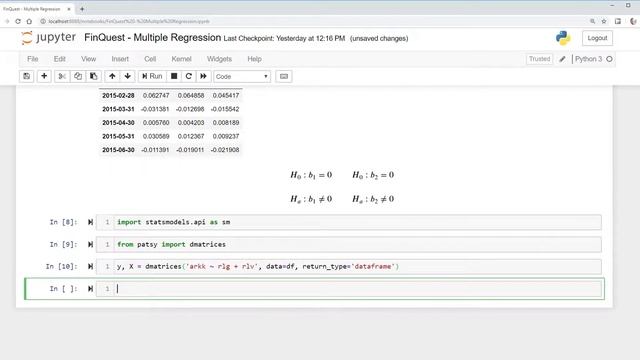Click the value -0.021908 in the table
This screenshot has width=640, height=360.
(225, 150)
